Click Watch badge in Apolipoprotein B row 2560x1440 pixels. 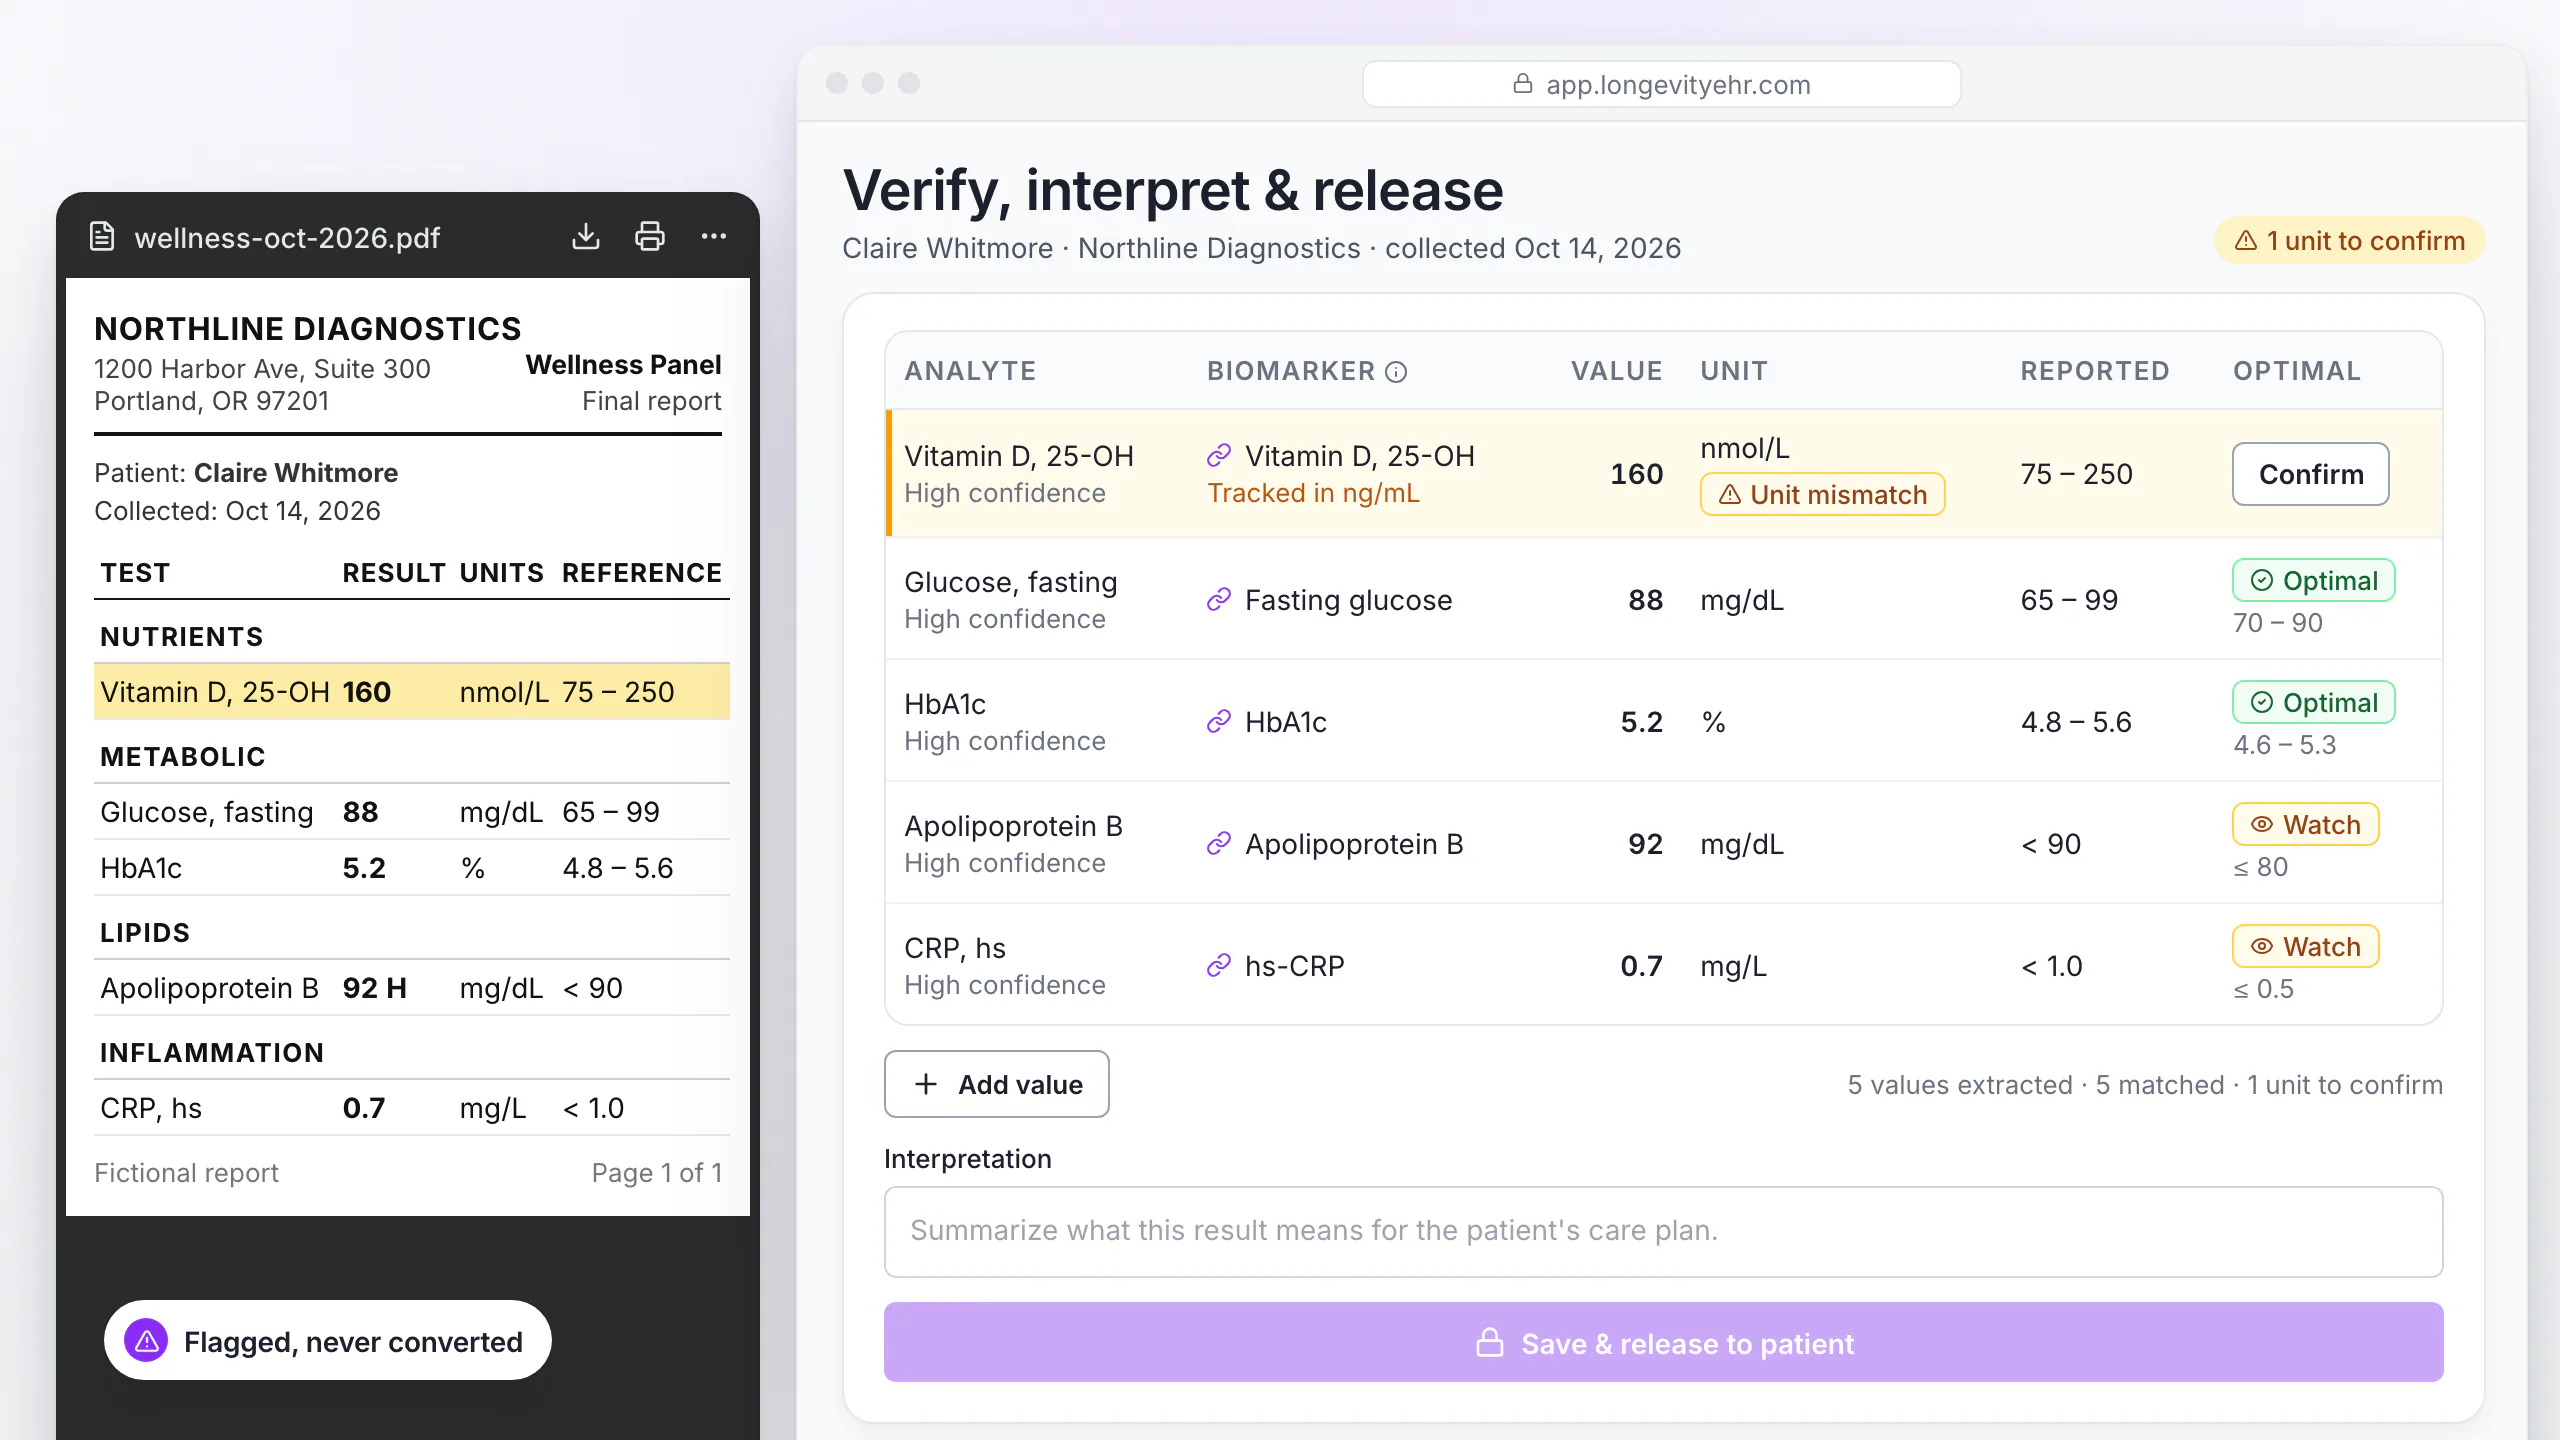2306,824
